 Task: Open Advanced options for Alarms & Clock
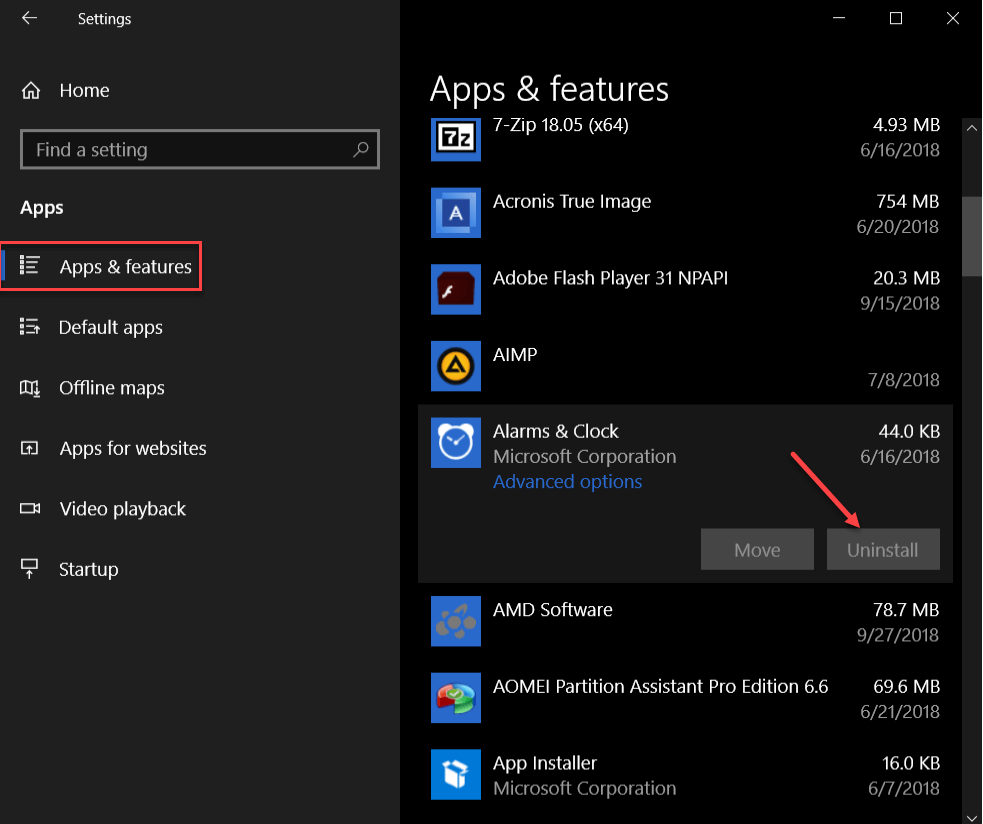pyautogui.click(x=567, y=482)
